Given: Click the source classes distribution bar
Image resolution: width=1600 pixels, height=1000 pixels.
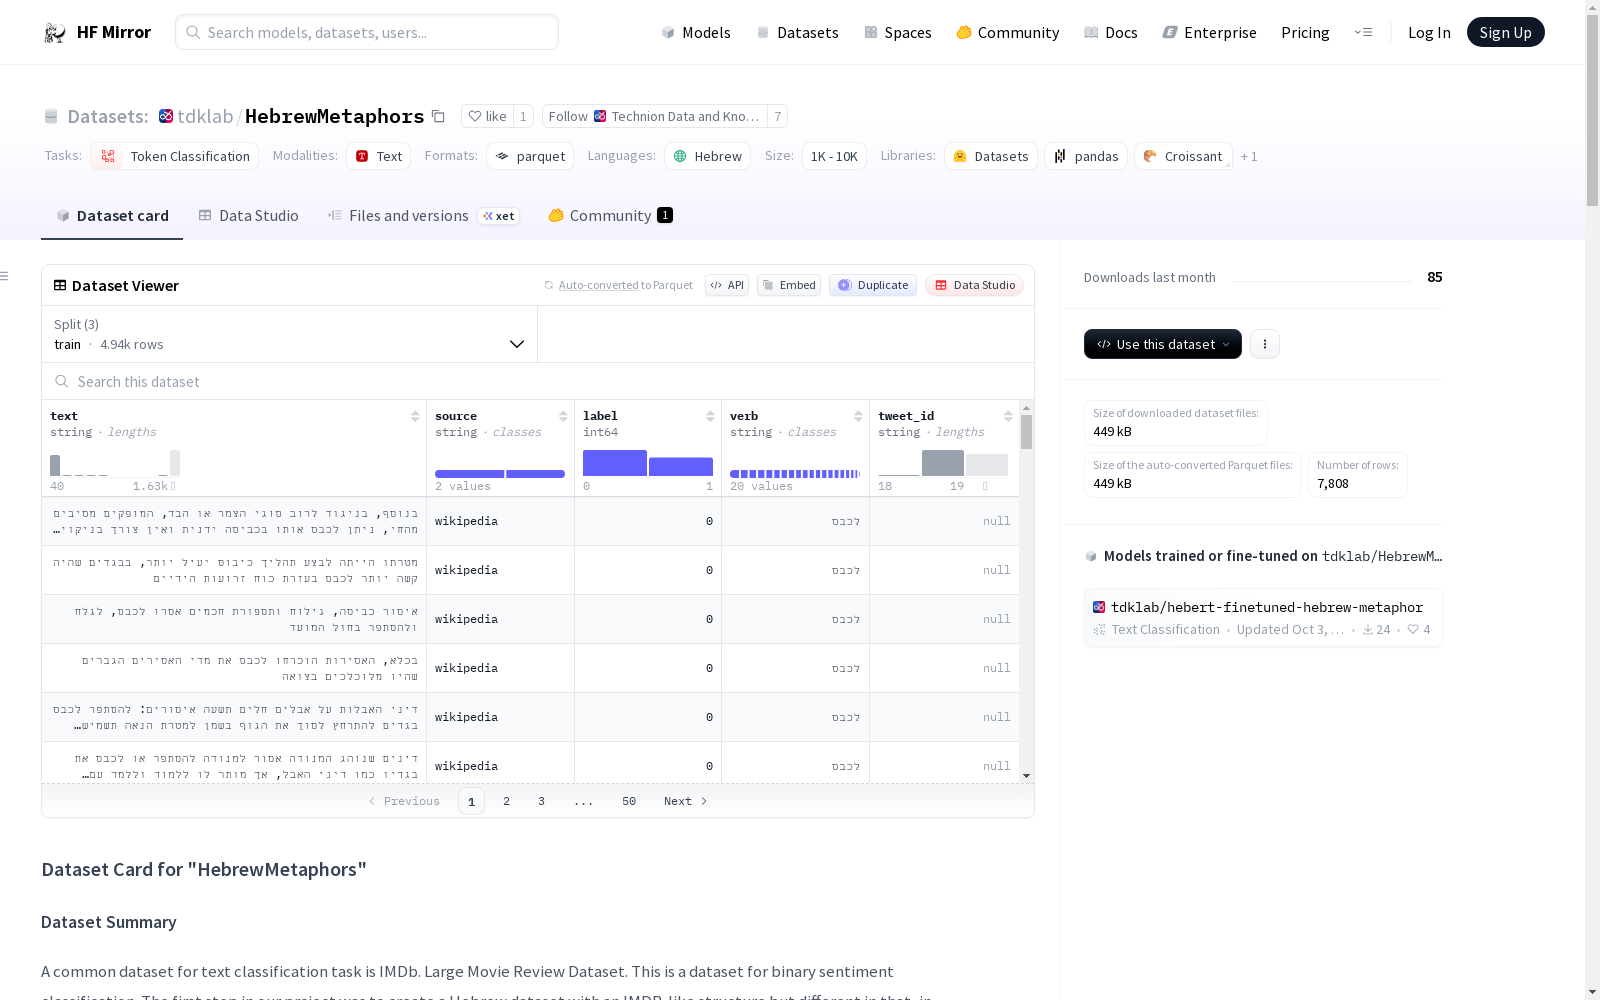Looking at the screenshot, I should point(500,474).
